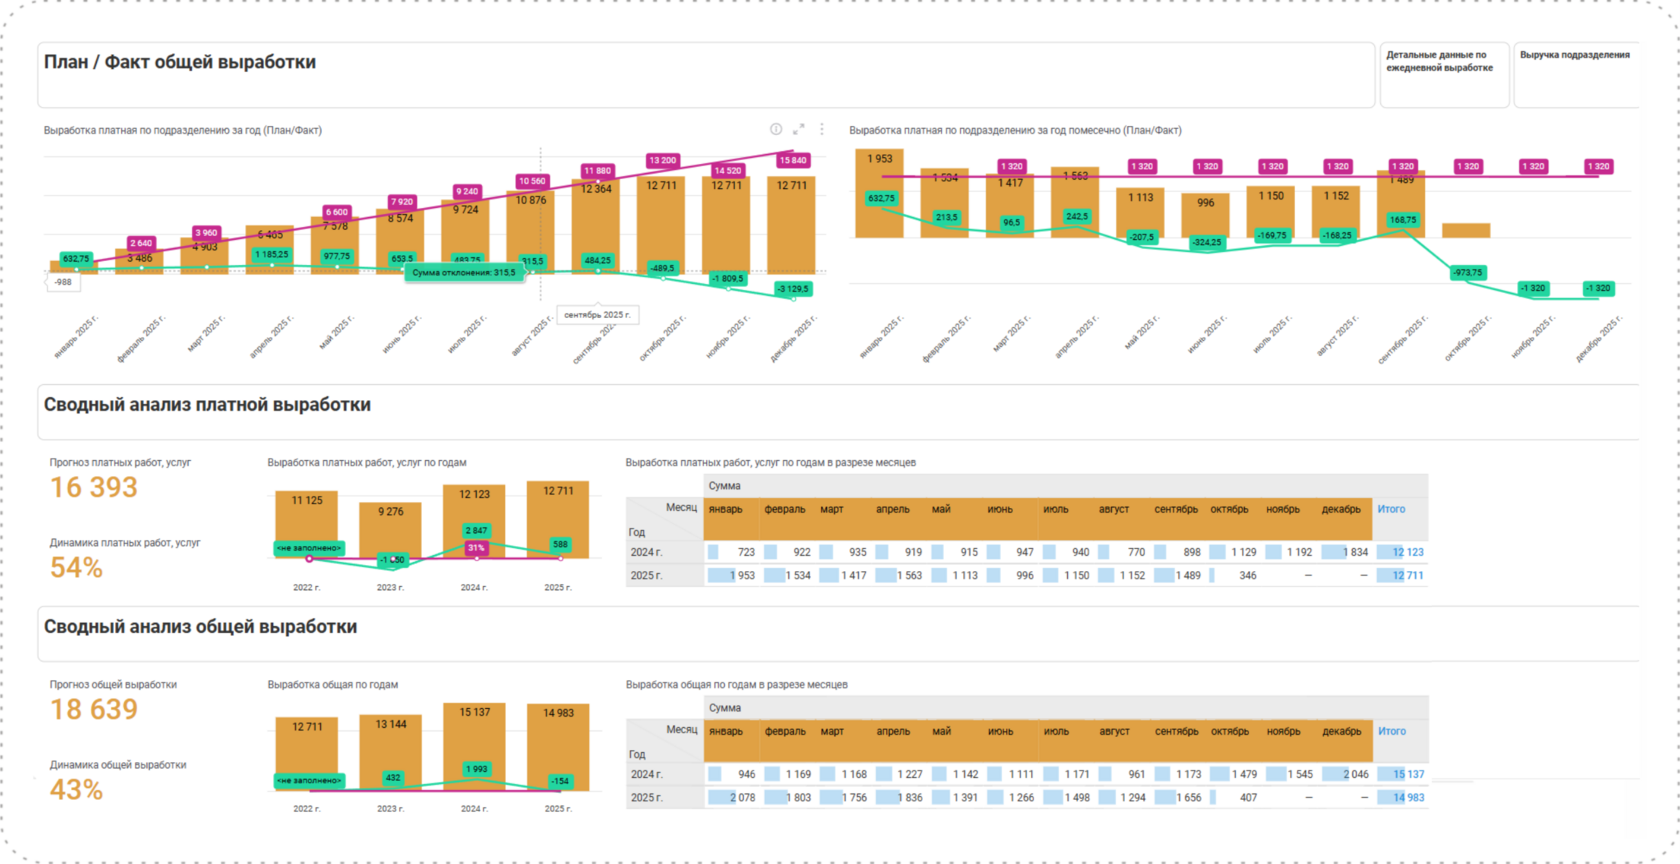Screen dimensions: 1680x864
Task: Select the 346 October cell in paid works table
Action: click(x=1234, y=576)
